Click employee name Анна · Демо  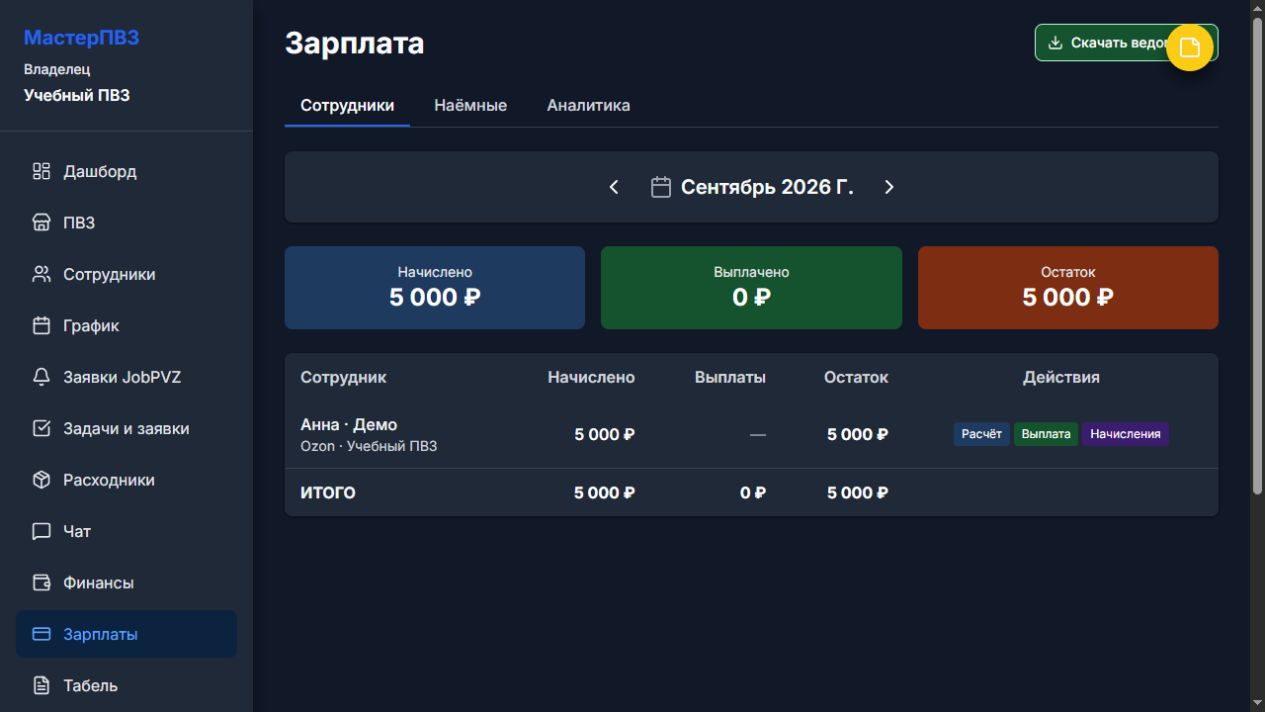349,425
